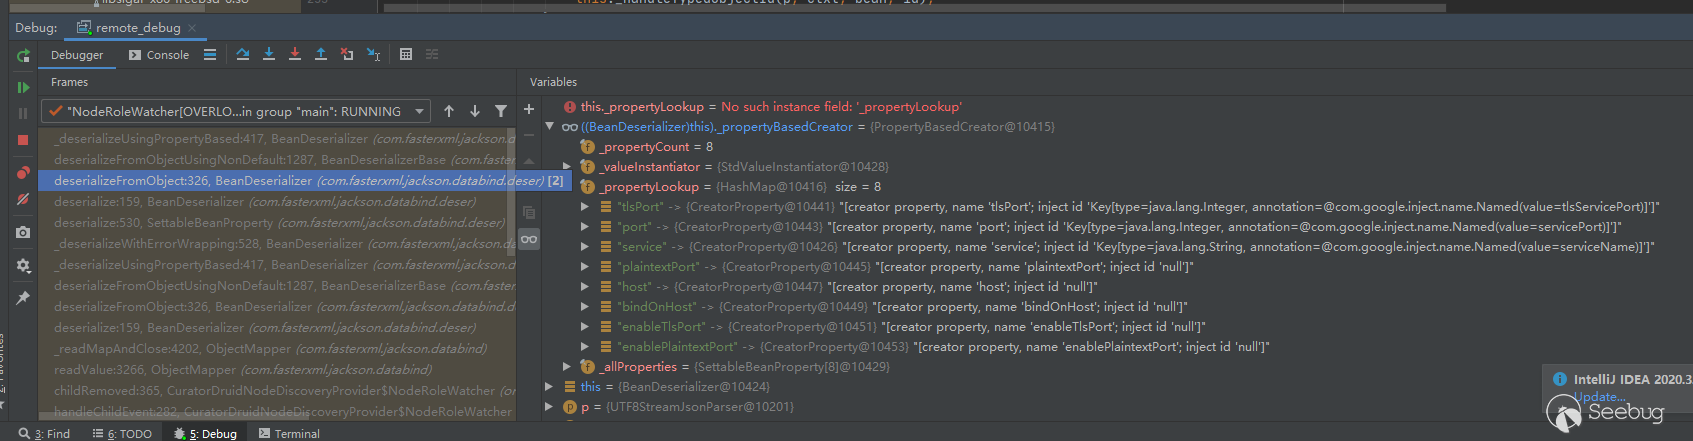Viewport: 1693px width, 441px height.
Task: Open the 5: Debug tool window
Action: point(205,433)
